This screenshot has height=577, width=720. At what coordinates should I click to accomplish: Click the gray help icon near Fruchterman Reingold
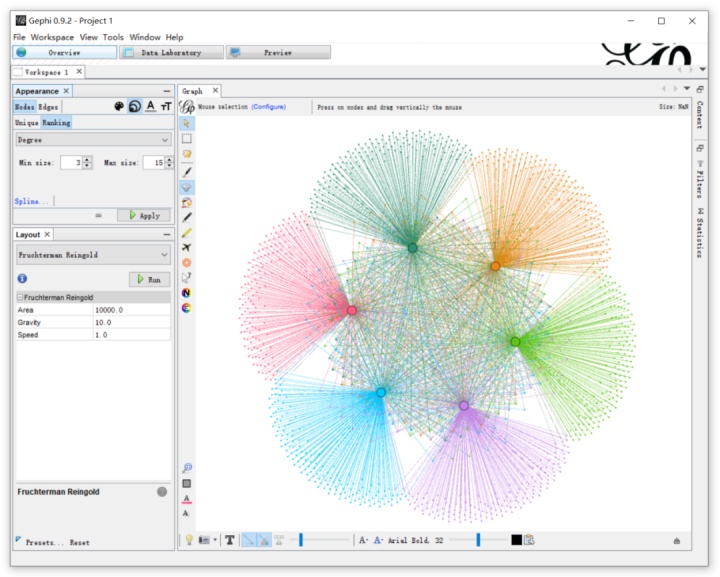click(x=162, y=492)
